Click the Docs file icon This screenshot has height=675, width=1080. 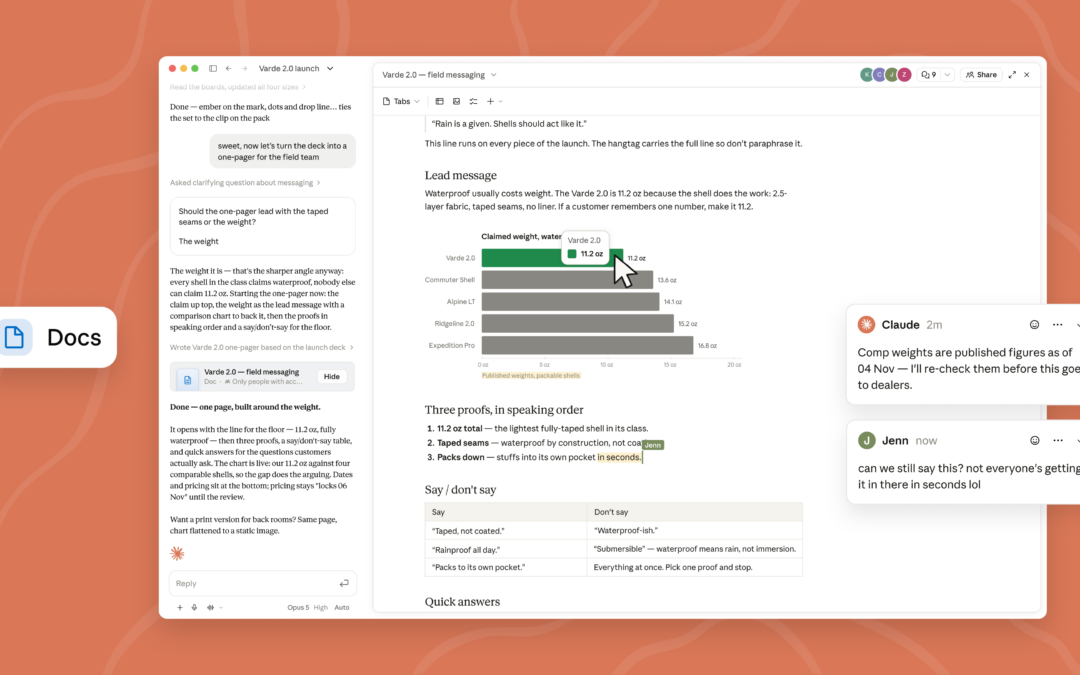(x=14, y=338)
